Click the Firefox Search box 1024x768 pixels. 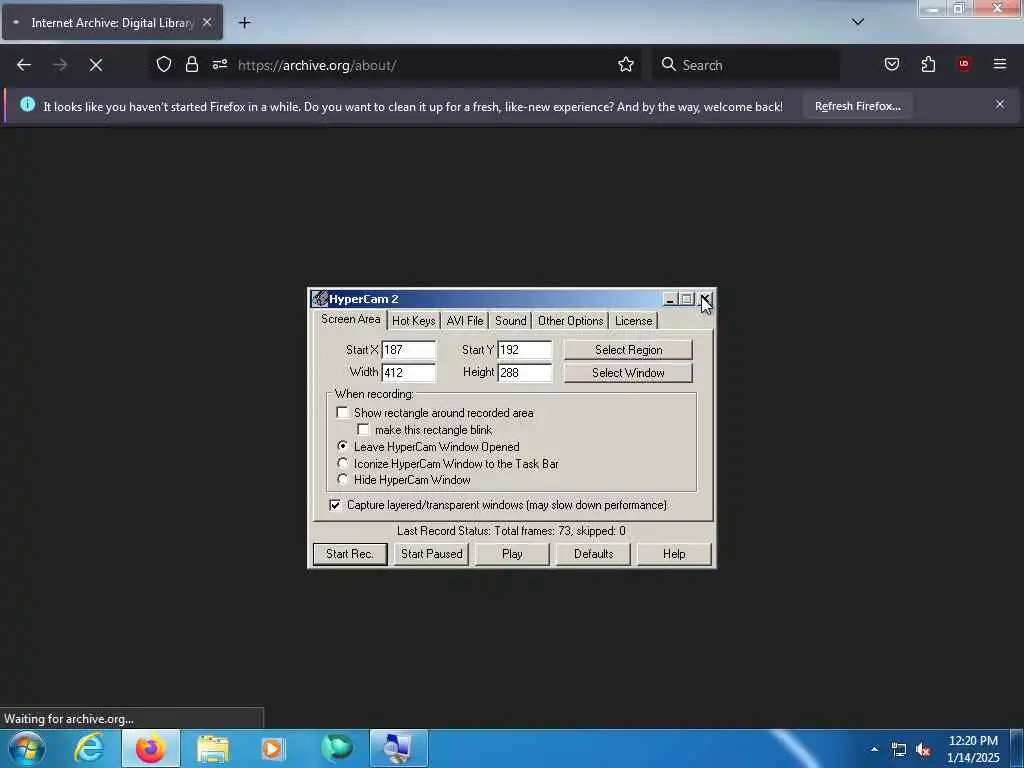746,65
